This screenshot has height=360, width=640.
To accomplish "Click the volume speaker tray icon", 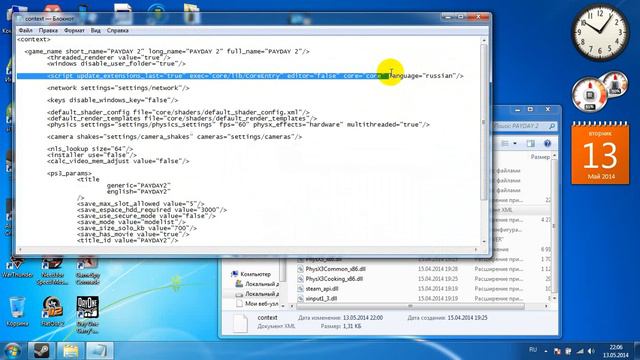I will coord(591,351).
